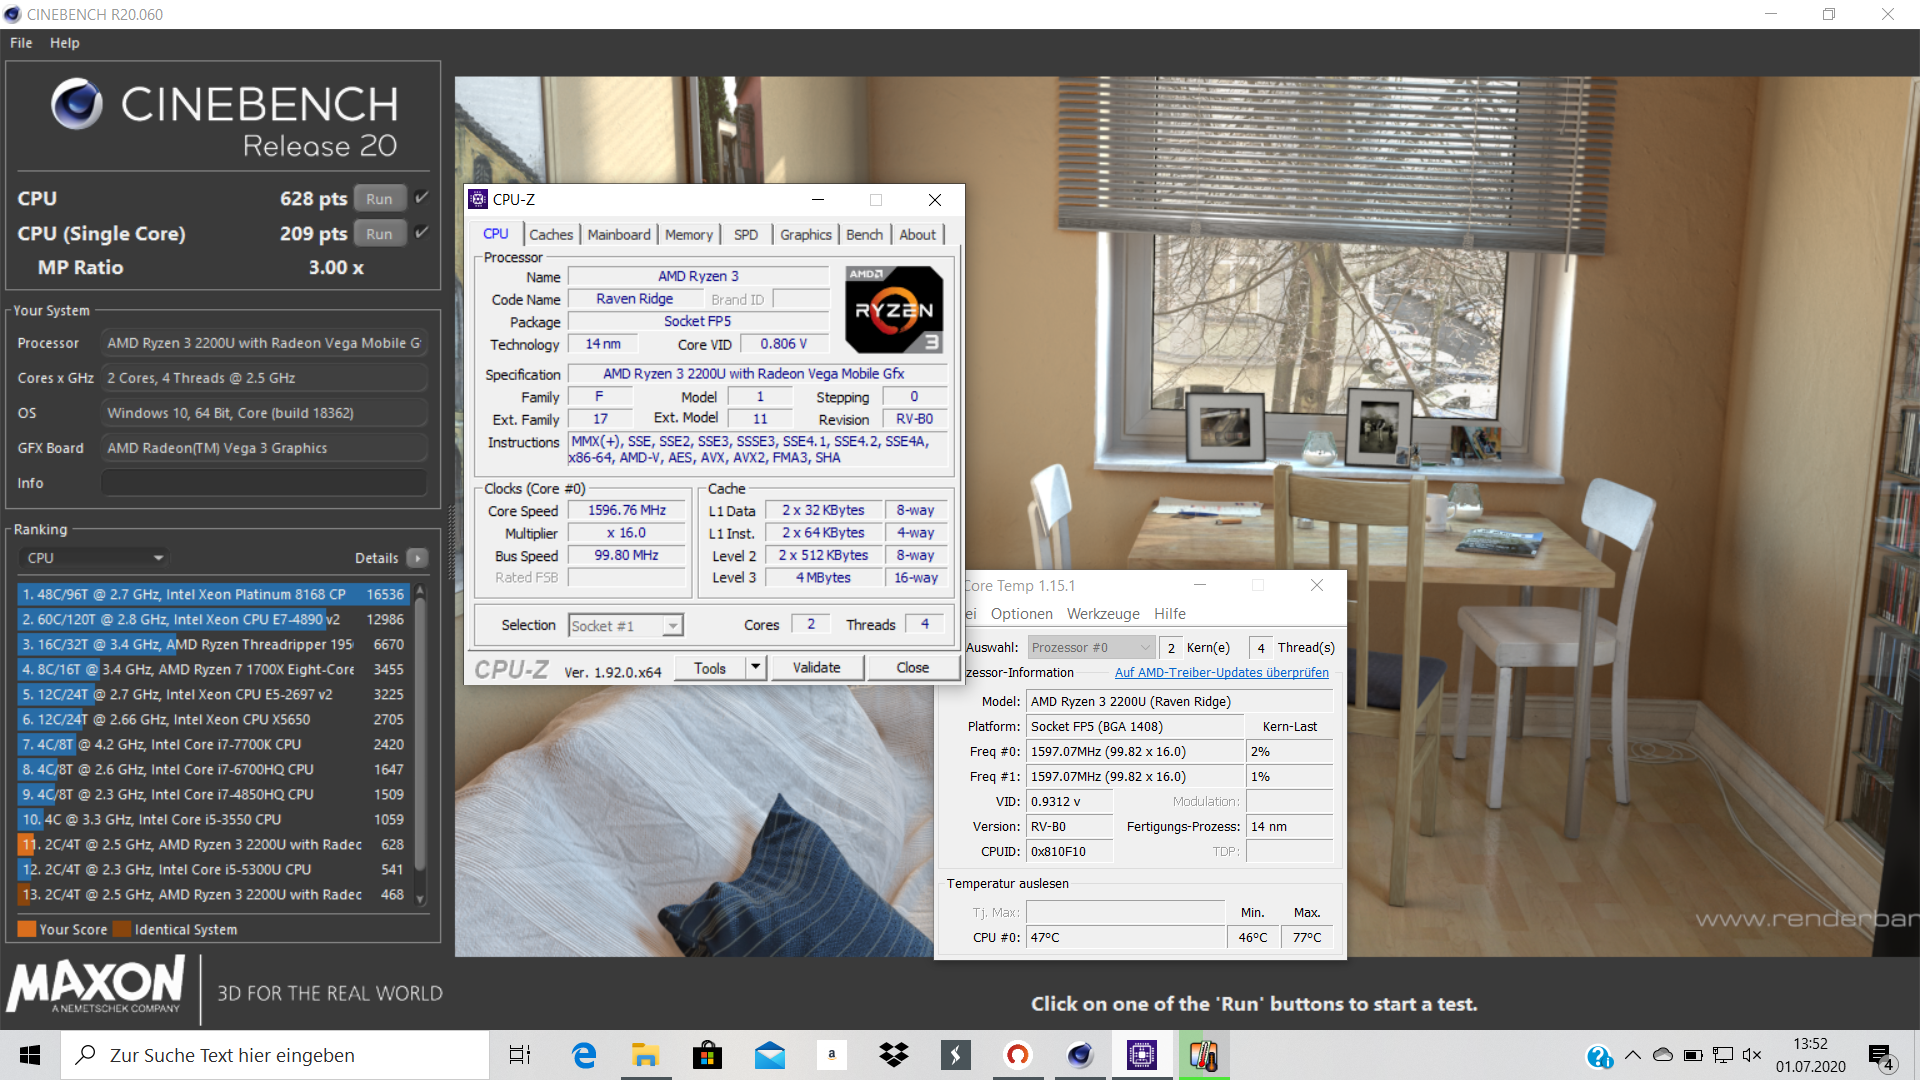Open Core Temp Hilfe menu

(x=1170, y=614)
